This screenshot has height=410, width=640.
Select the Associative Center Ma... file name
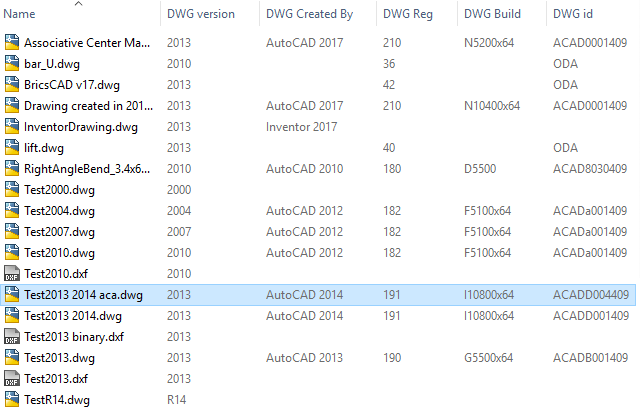87,43
